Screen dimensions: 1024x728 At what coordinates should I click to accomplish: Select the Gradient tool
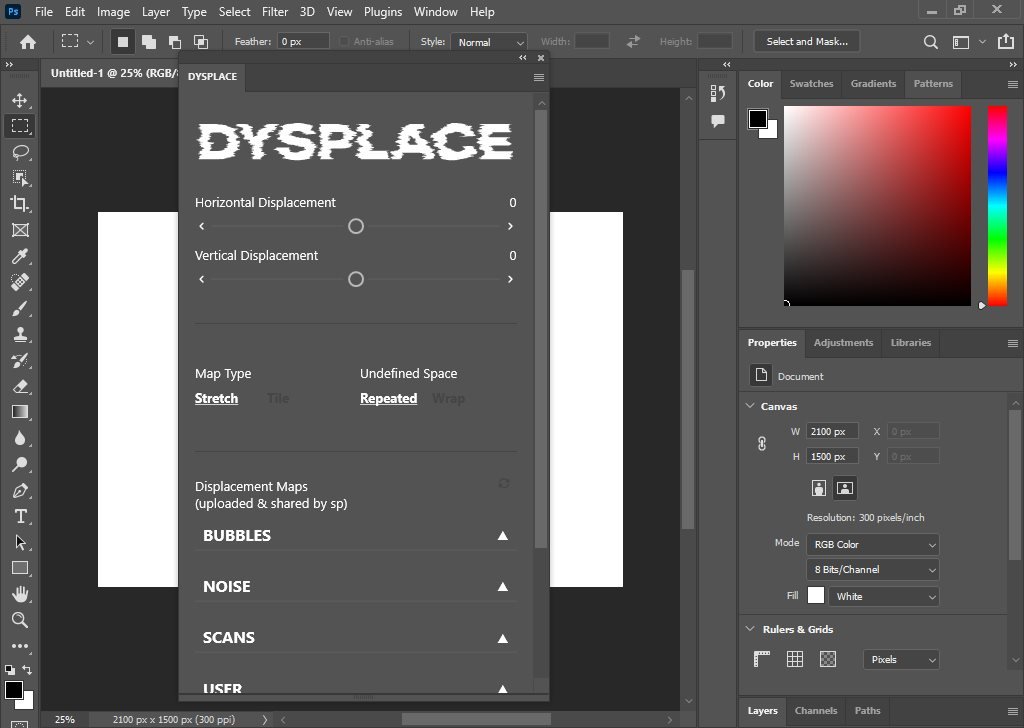click(x=20, y=412)
